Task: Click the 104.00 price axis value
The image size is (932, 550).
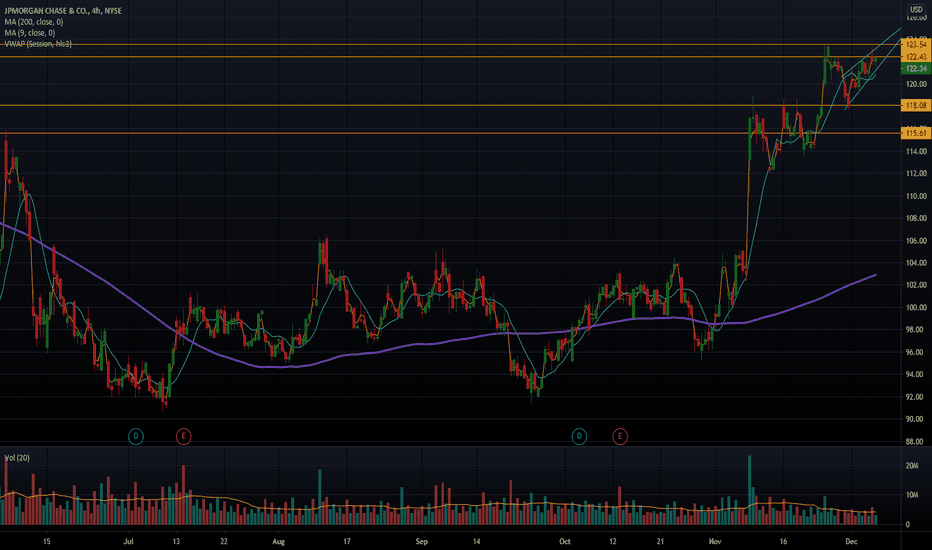Action: (916, 263)
